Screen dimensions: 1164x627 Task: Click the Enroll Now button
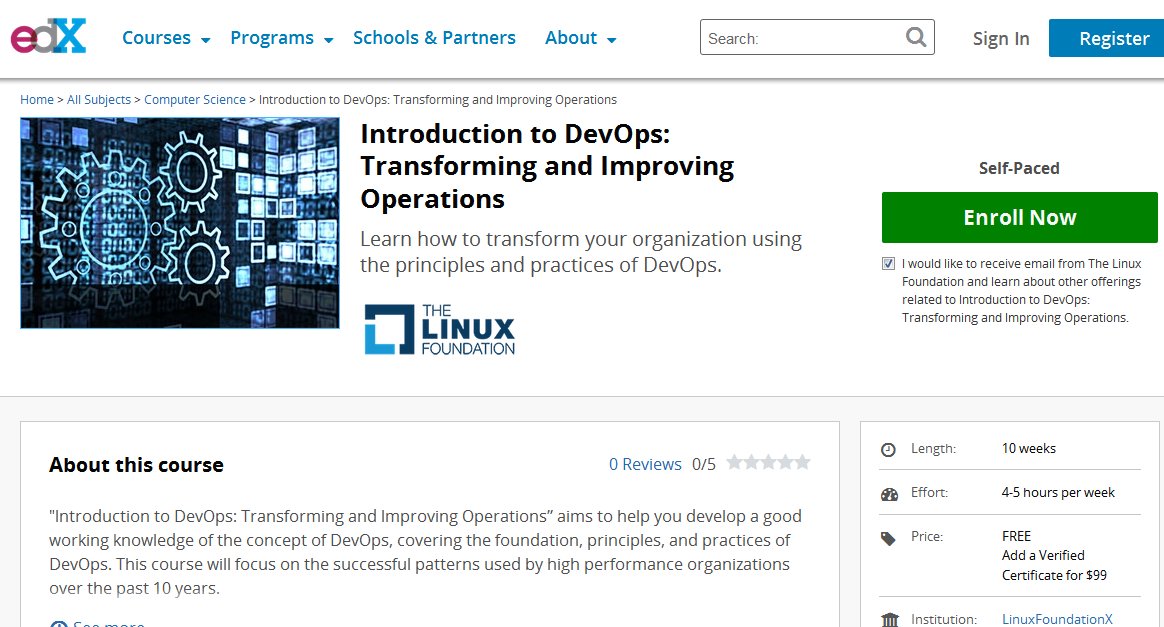click(x=1019, y=217)
